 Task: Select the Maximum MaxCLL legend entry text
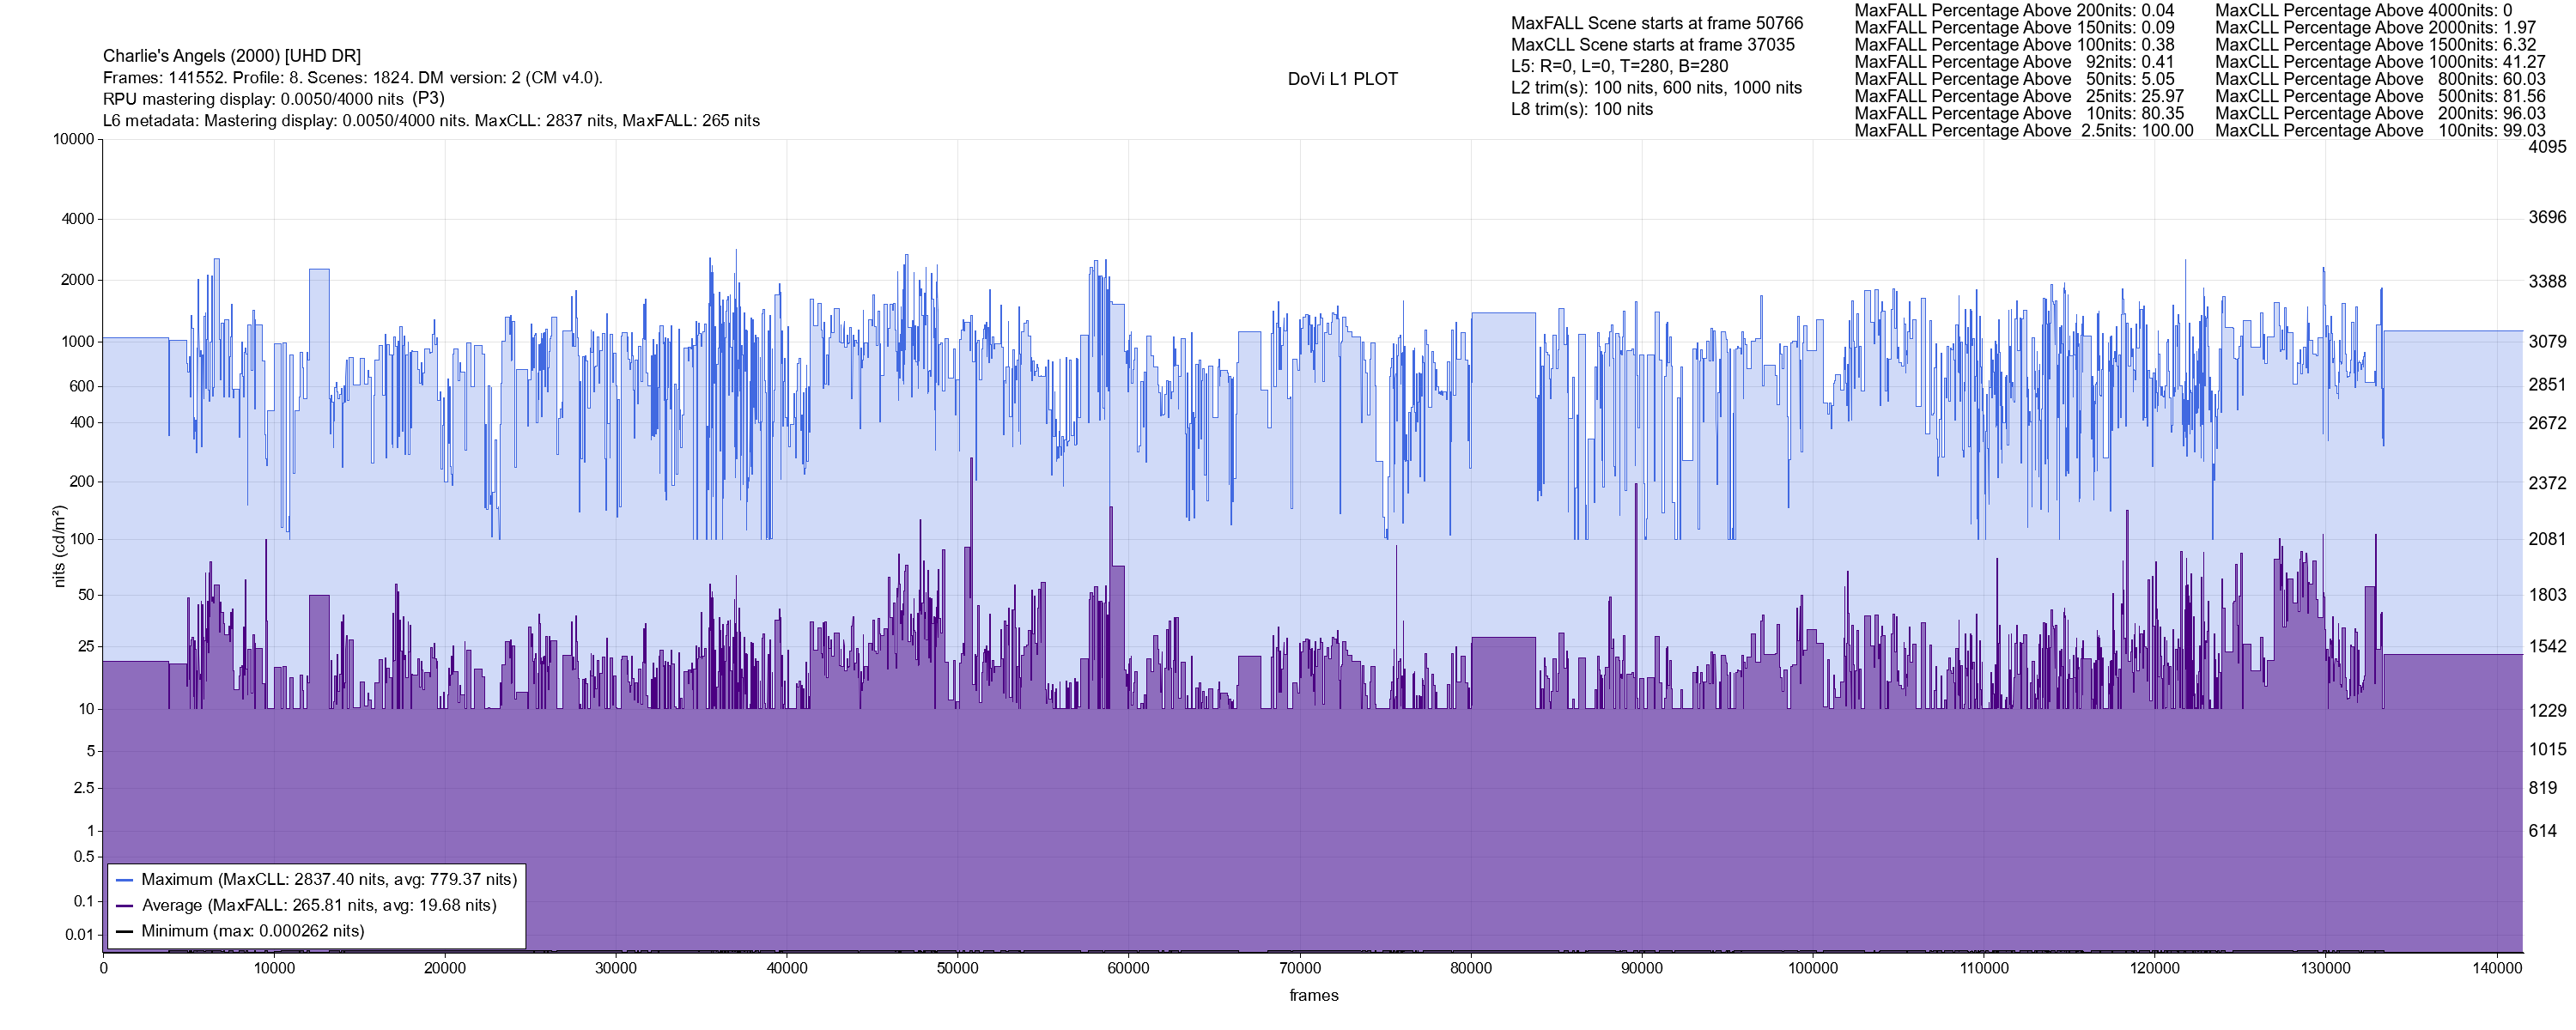(x=329, y=880)
